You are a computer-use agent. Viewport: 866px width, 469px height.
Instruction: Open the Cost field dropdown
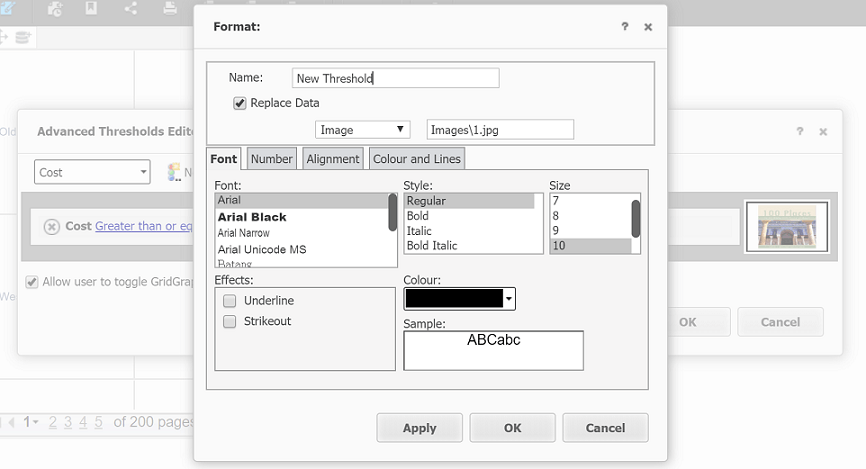click(x=92, y=172)
